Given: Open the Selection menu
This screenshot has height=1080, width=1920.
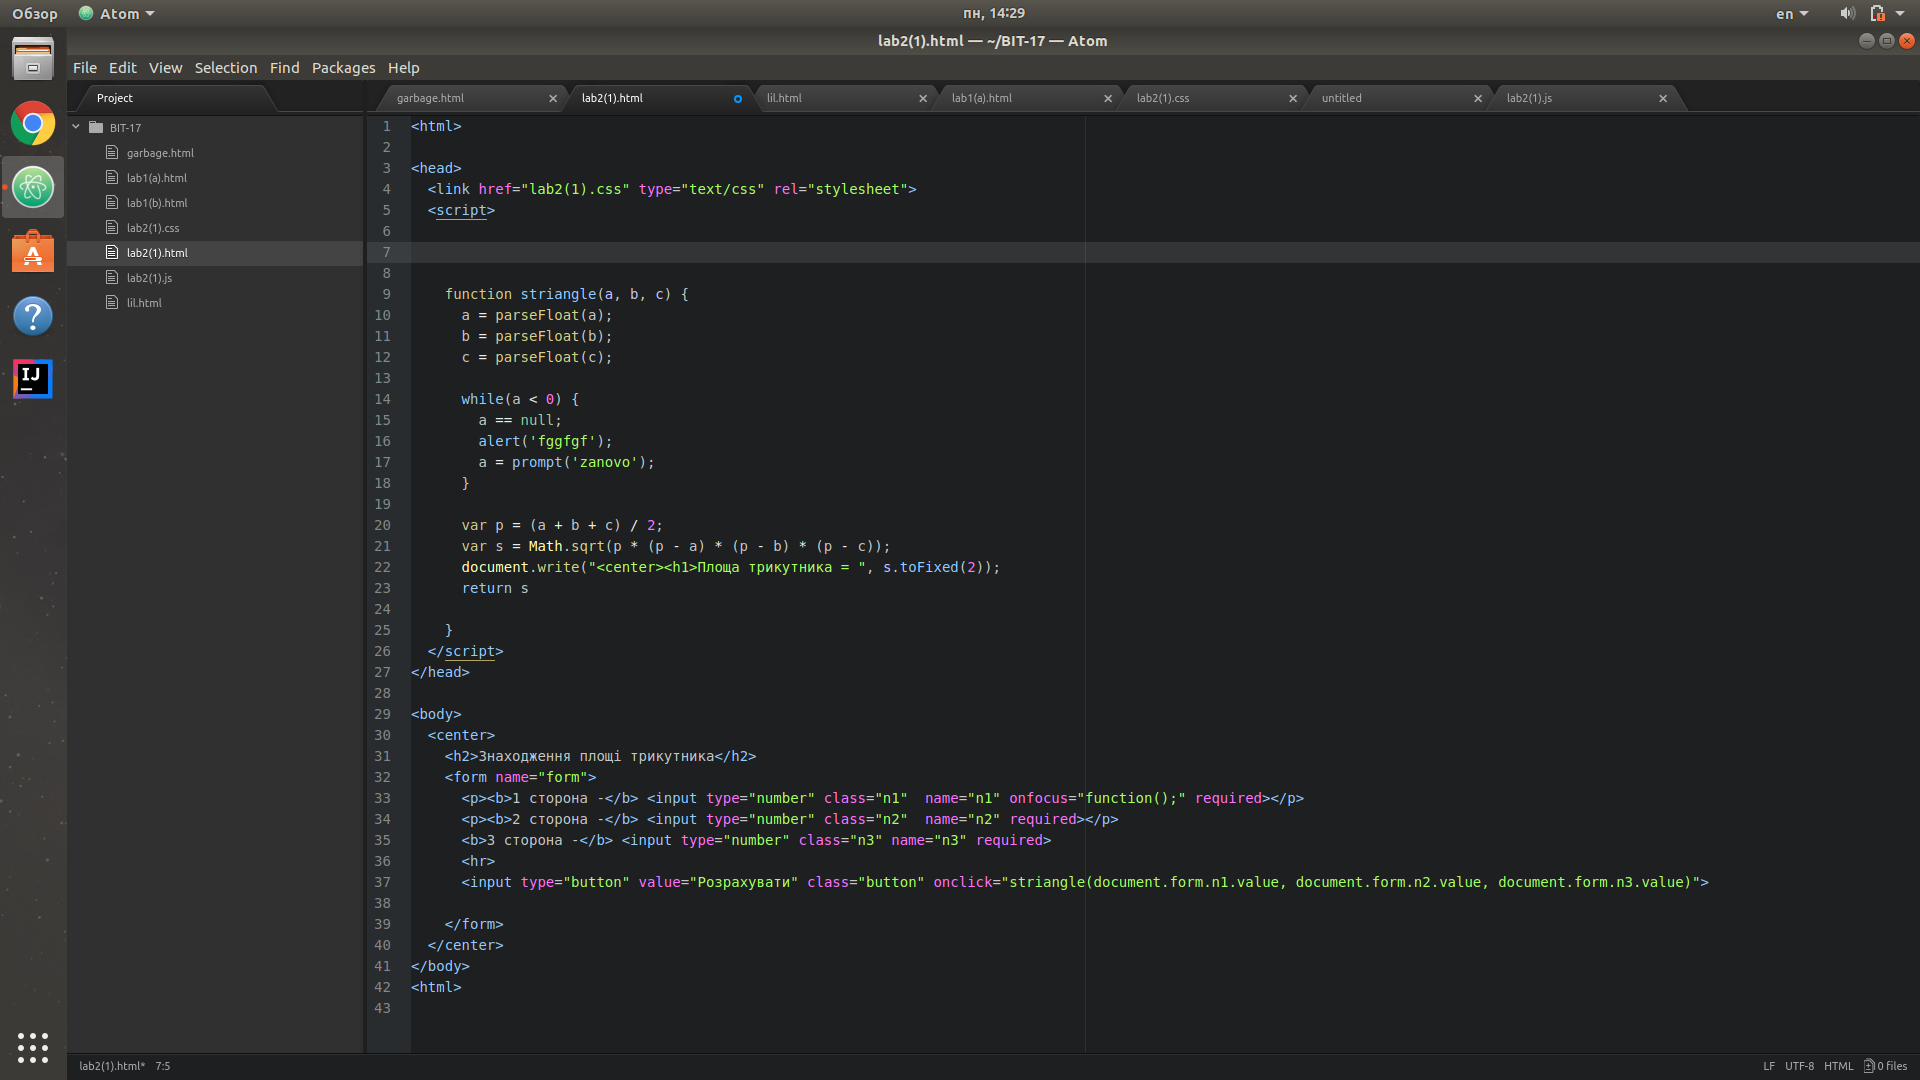Looking at the screenshot, I should [226, 67].
